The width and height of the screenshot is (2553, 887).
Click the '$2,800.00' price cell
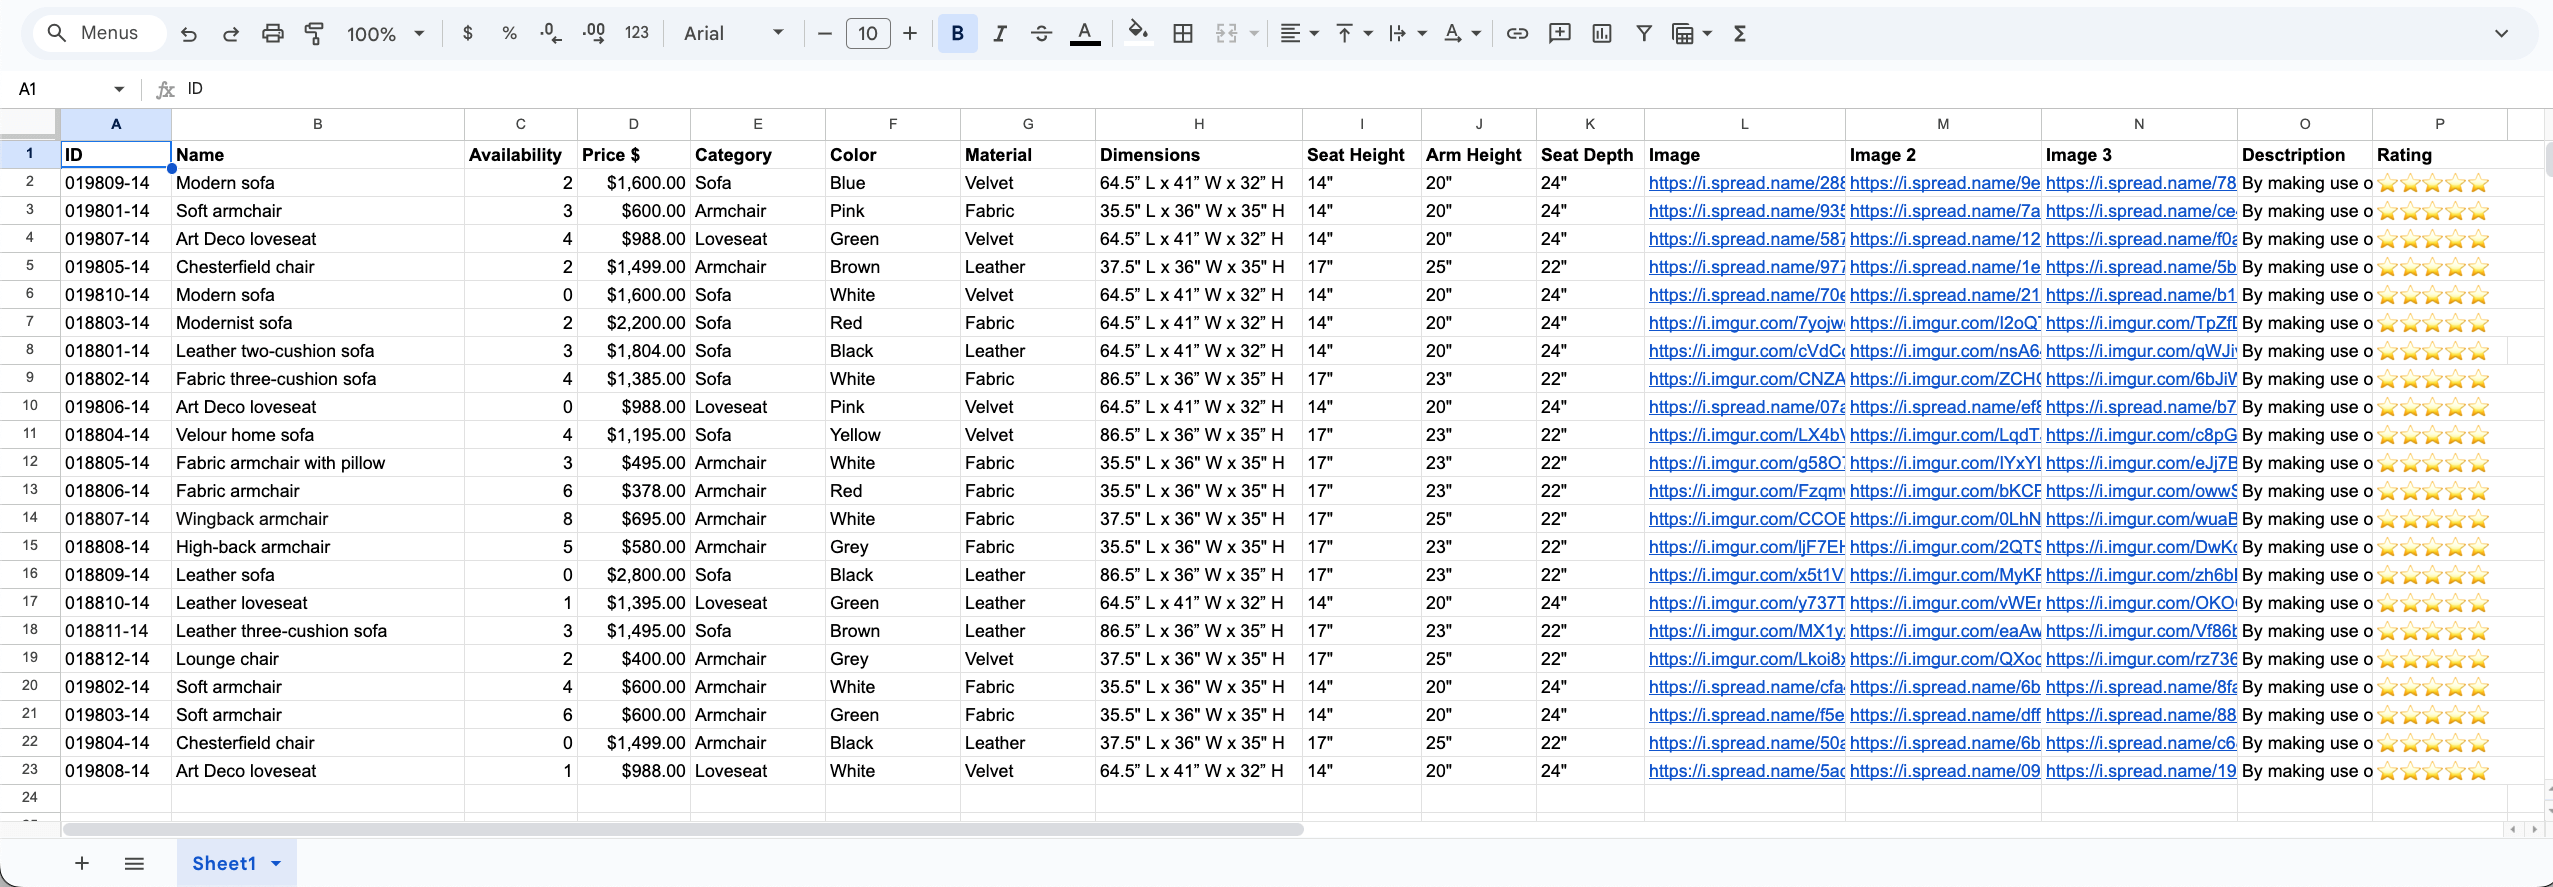point(634,575)
